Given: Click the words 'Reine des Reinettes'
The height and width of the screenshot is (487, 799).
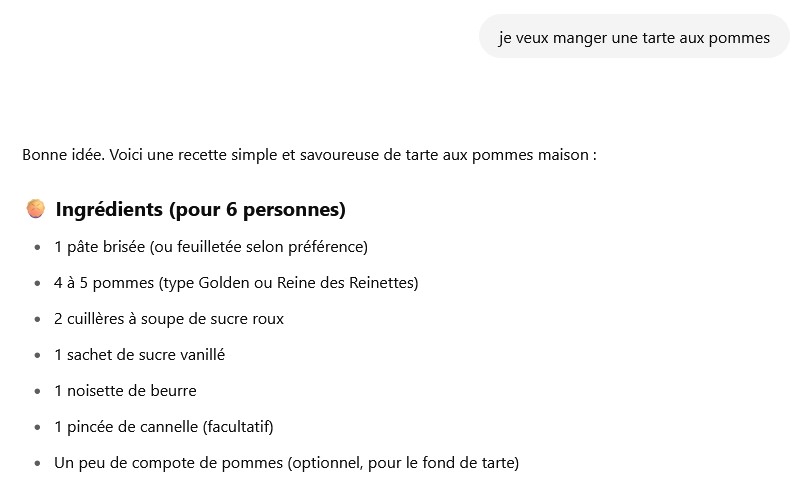Looking at the screenshot, I should 345,283.
